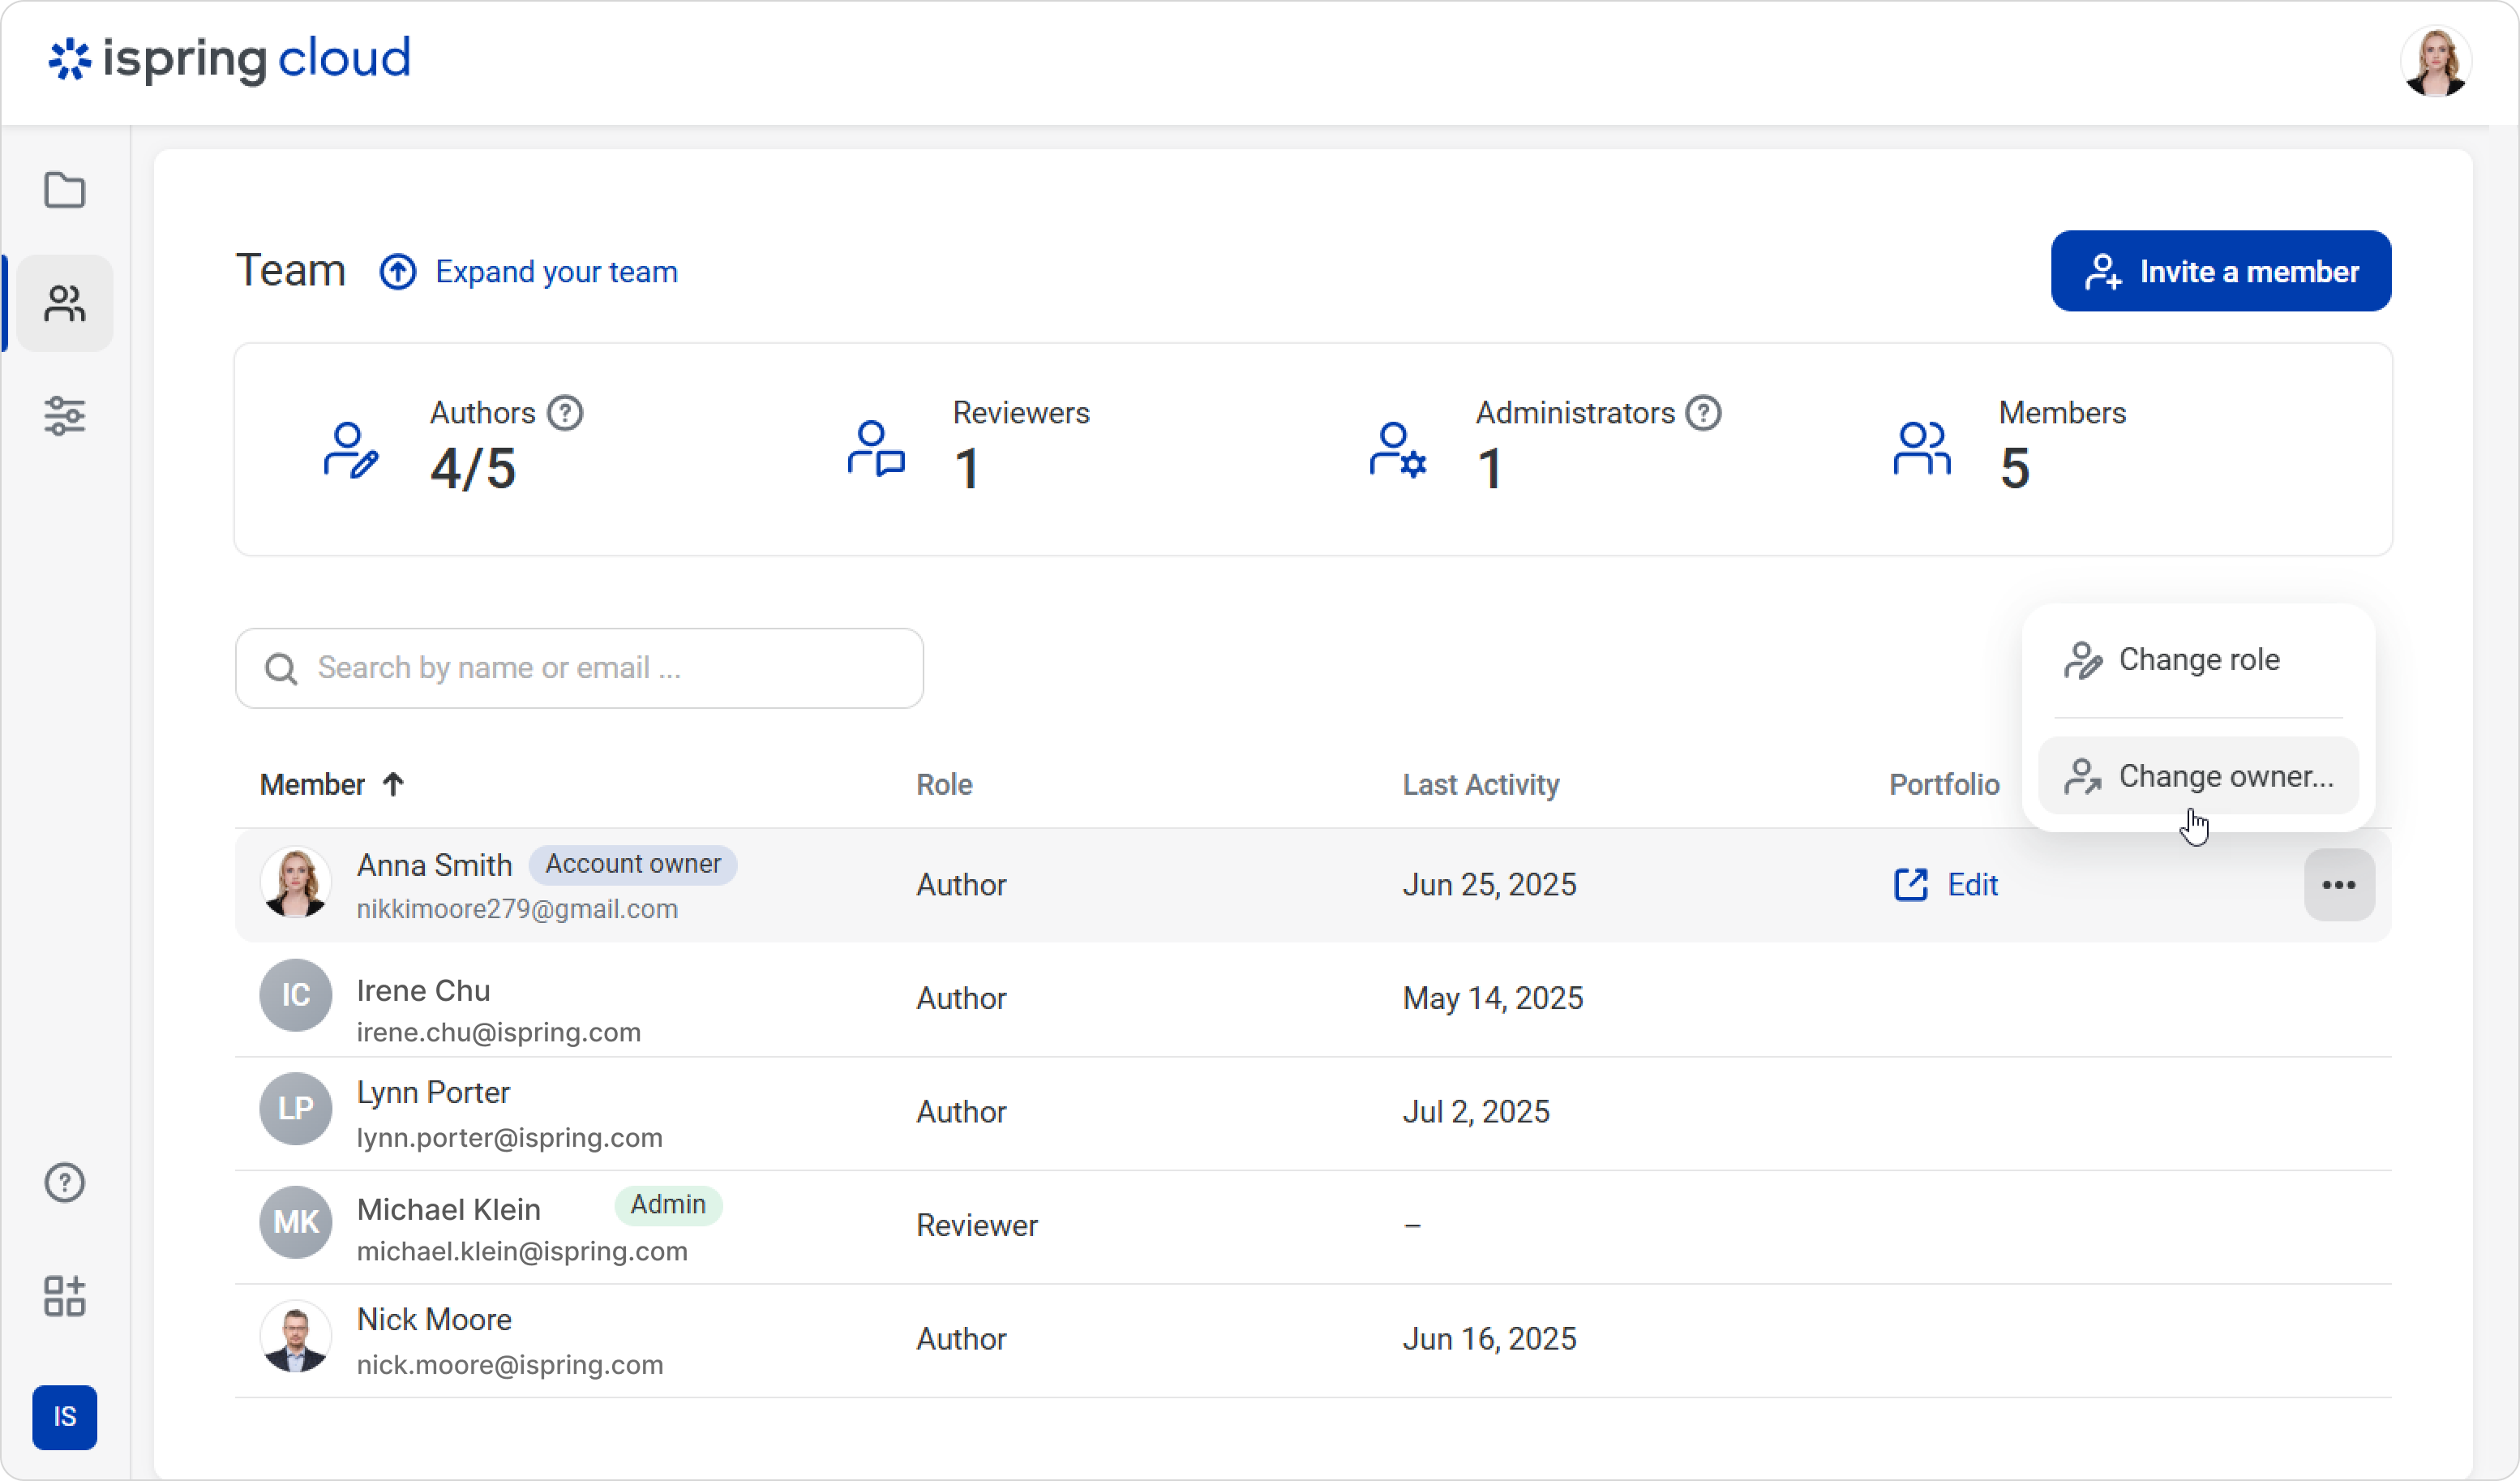Click the search by name or email field
The image size is (2520, 1481).
pos(580,668)
